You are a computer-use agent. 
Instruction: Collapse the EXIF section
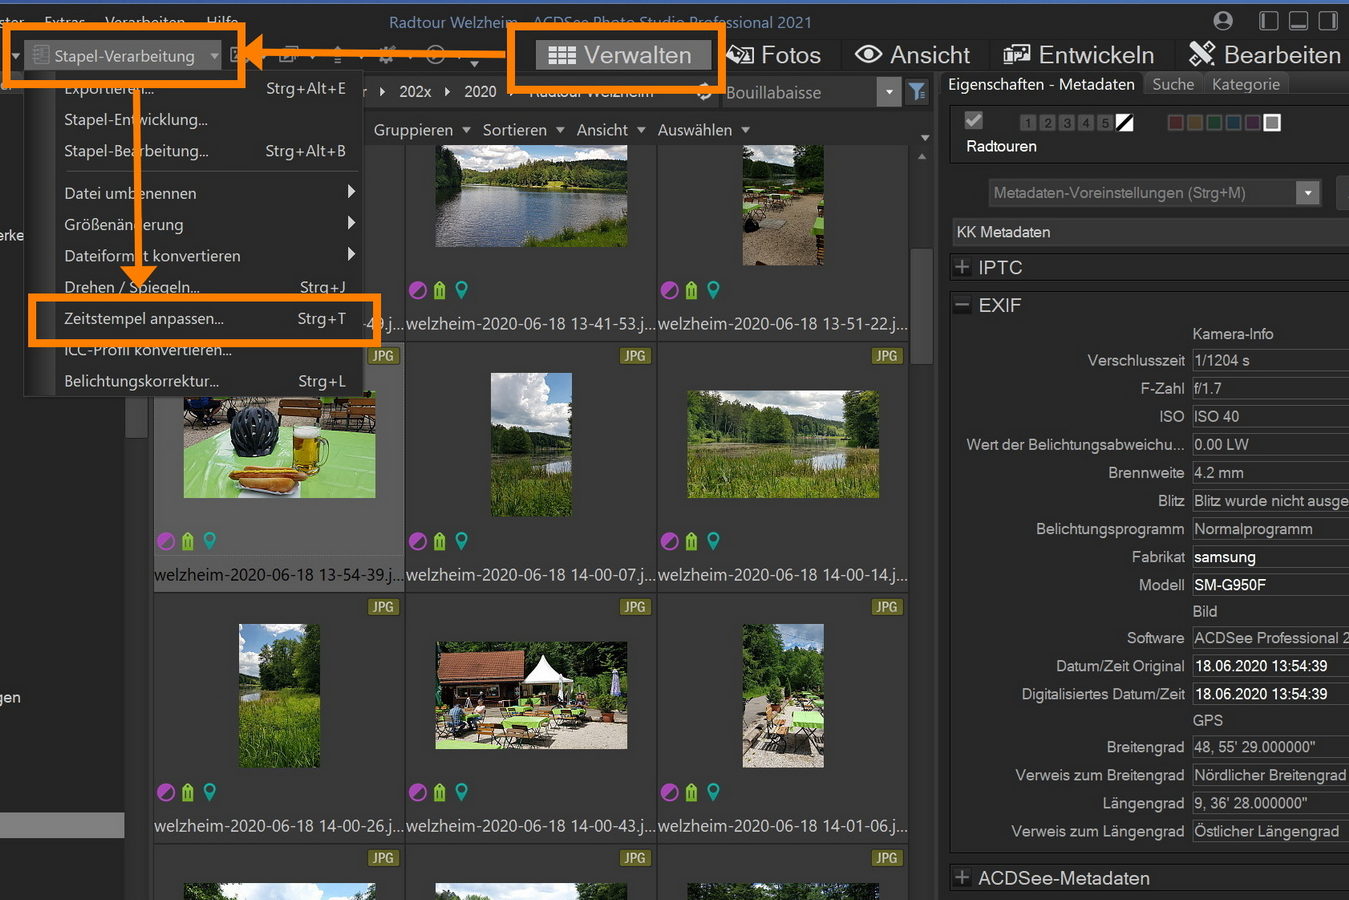(x=962, y=306)
